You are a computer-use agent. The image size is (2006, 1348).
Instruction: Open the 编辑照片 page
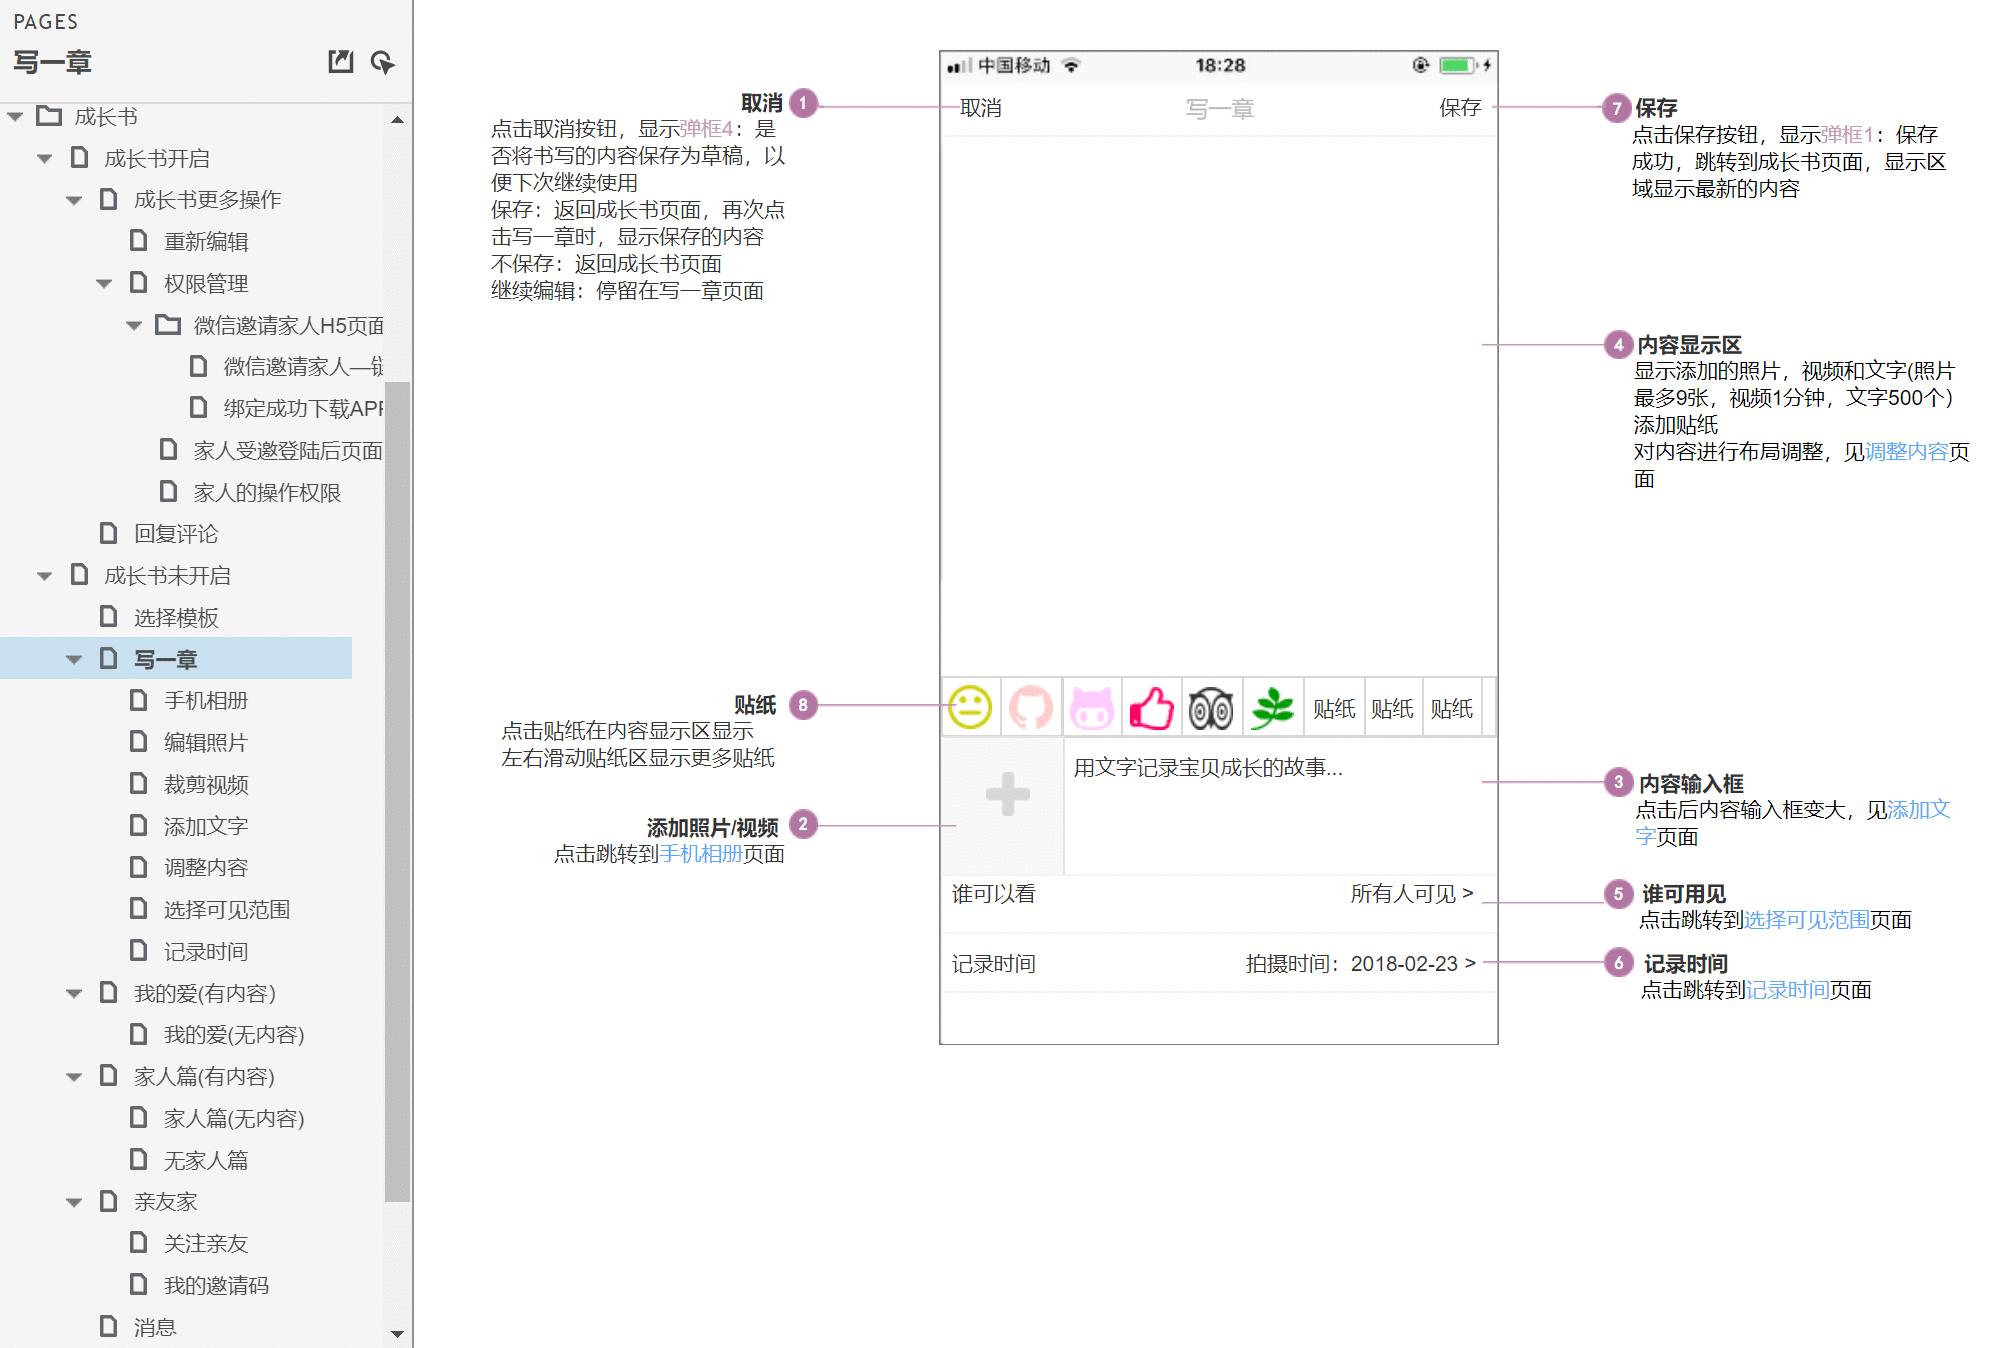206,742
